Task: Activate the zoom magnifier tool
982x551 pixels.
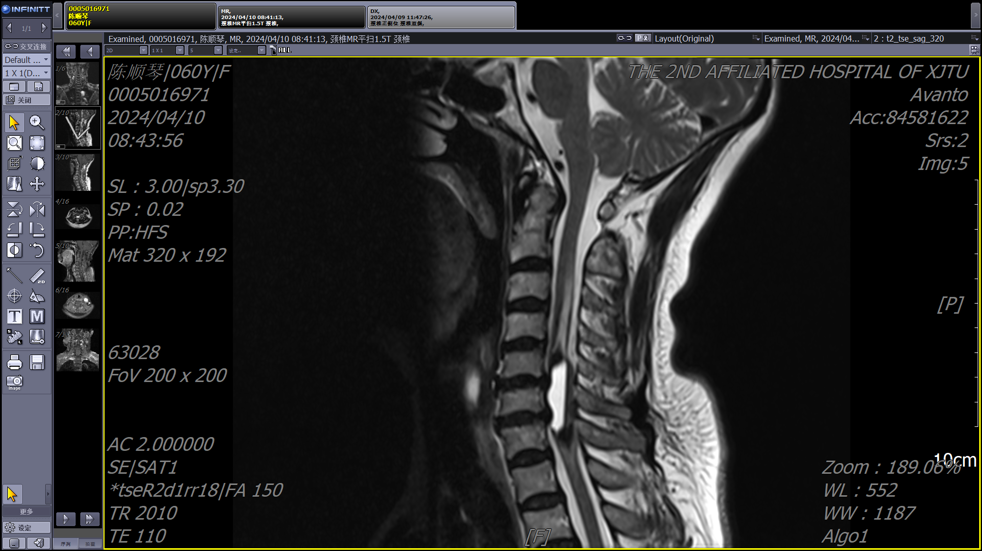Action: pos(37,122)
